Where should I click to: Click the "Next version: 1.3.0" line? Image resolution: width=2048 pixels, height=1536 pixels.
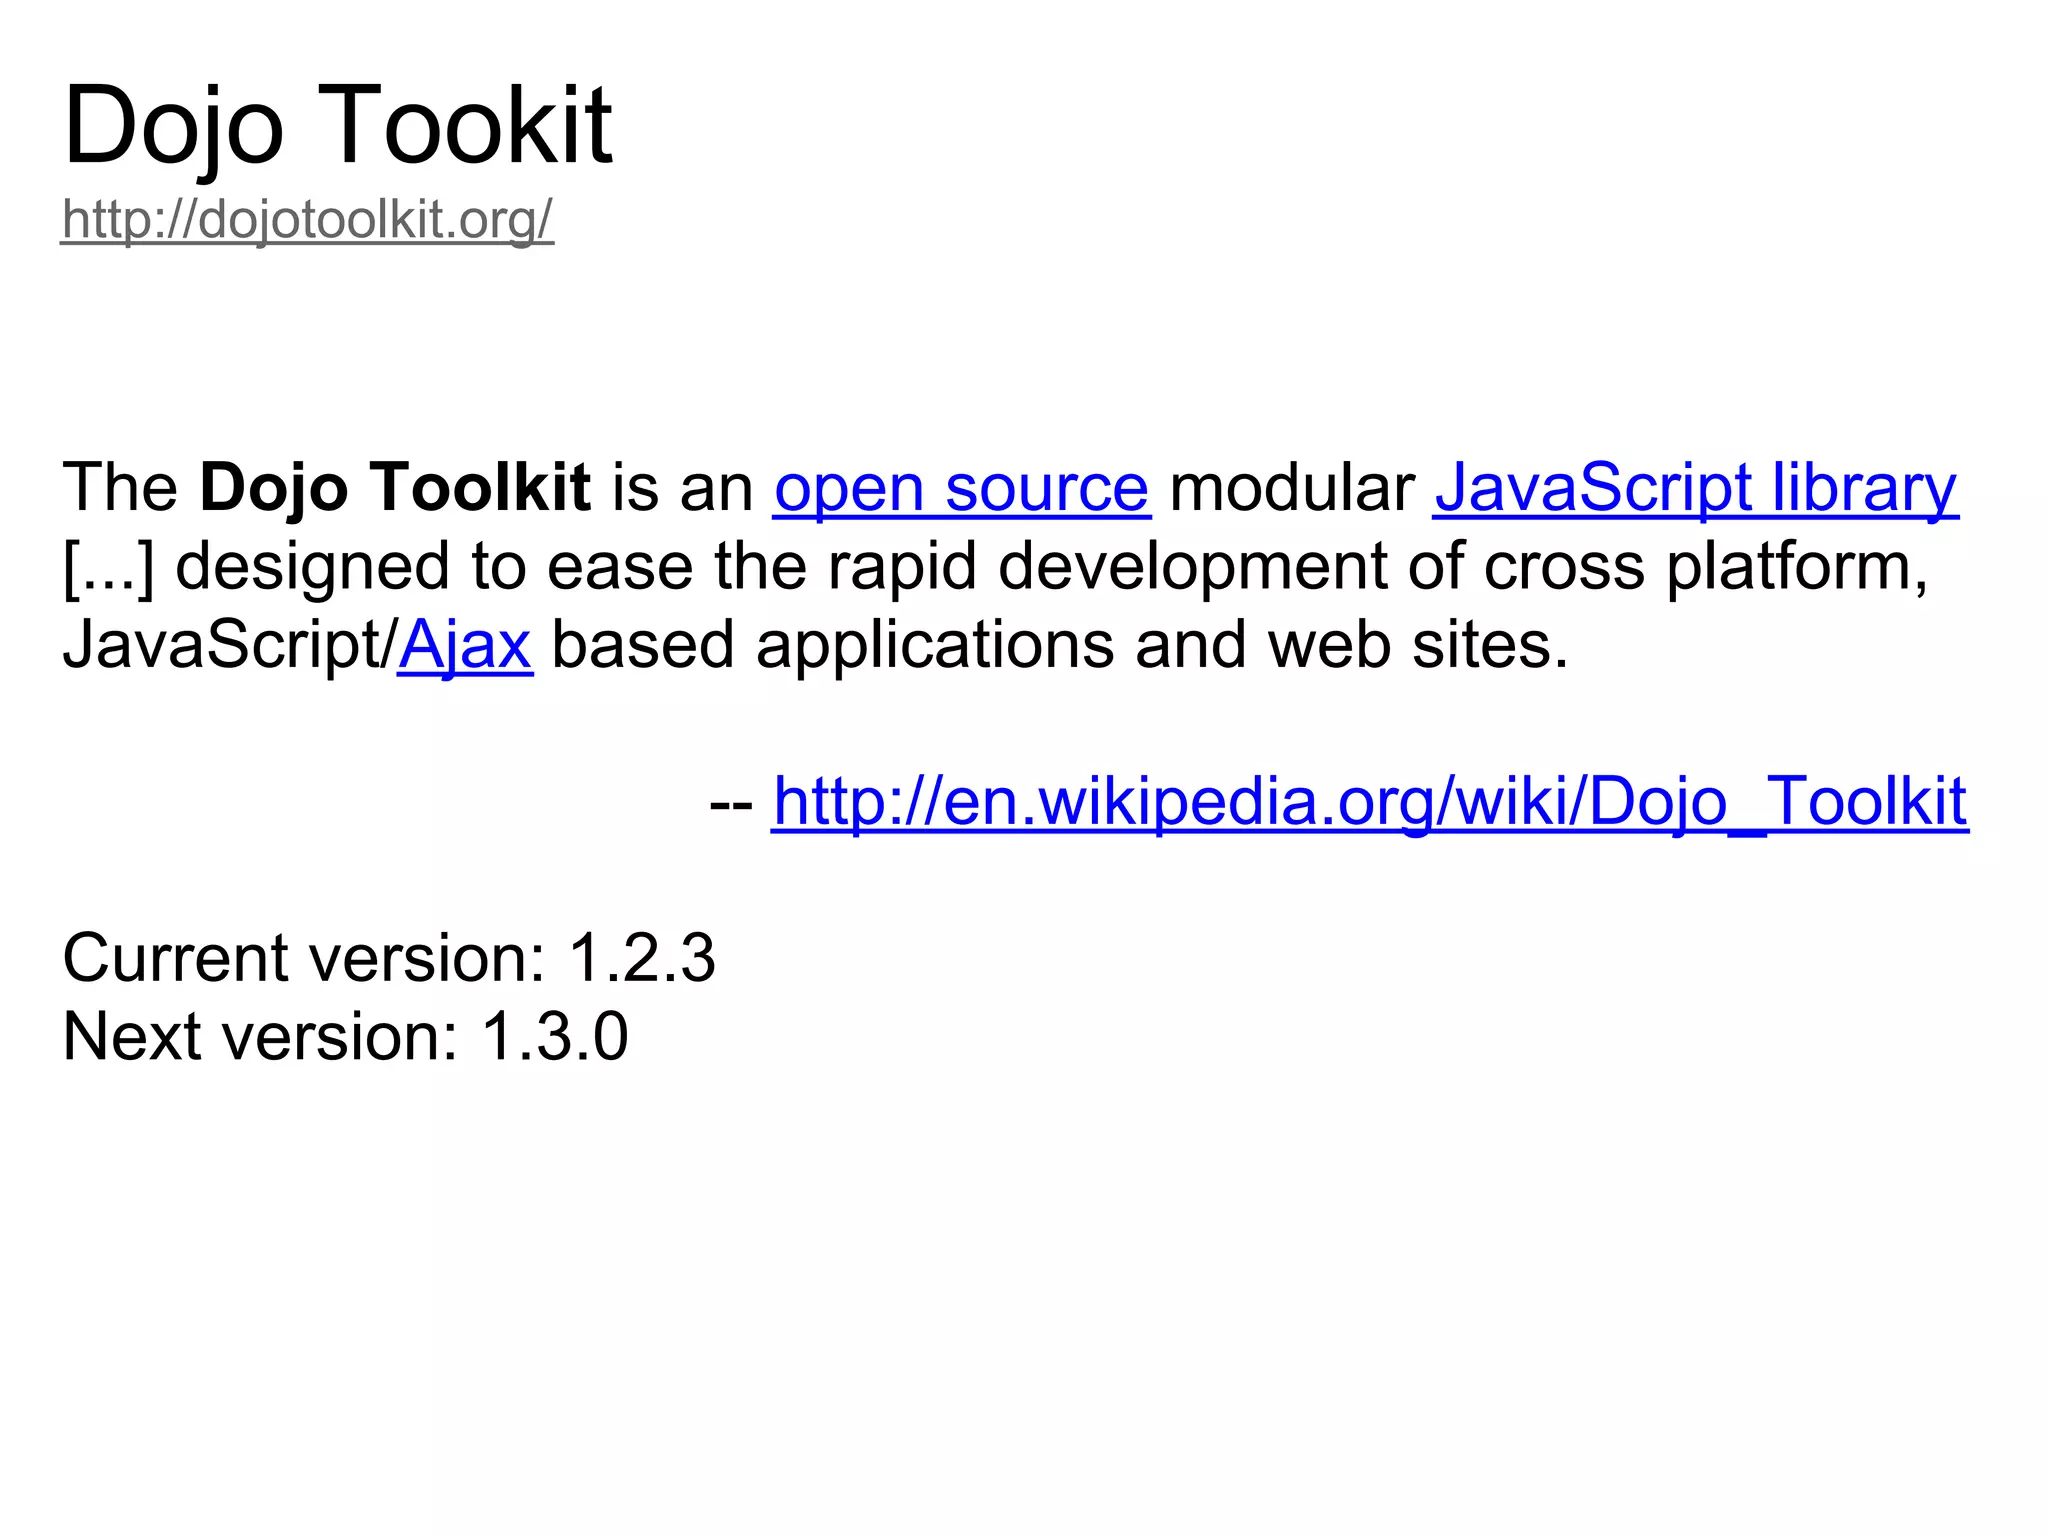(345, 1036)
